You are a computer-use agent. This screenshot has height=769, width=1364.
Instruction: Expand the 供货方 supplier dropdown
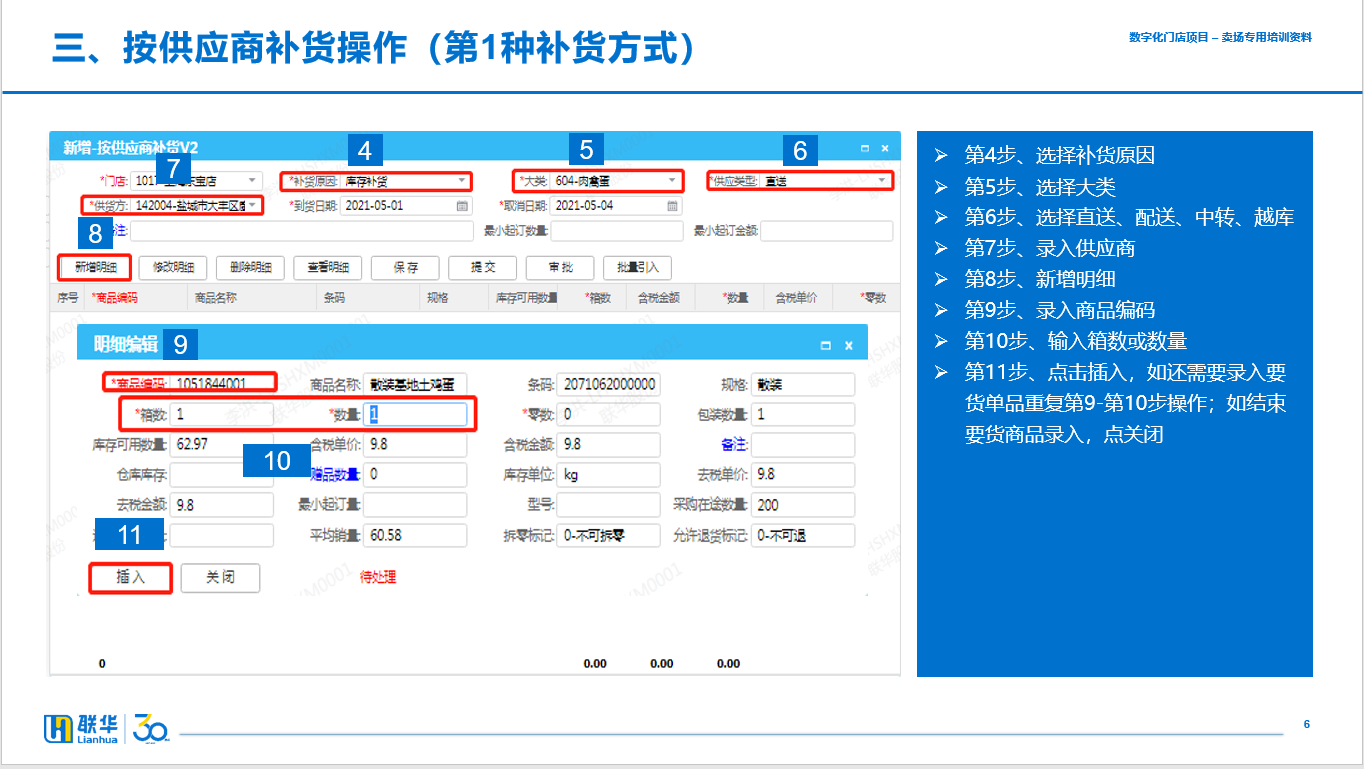pyautogui.click(x=253, y=205)
